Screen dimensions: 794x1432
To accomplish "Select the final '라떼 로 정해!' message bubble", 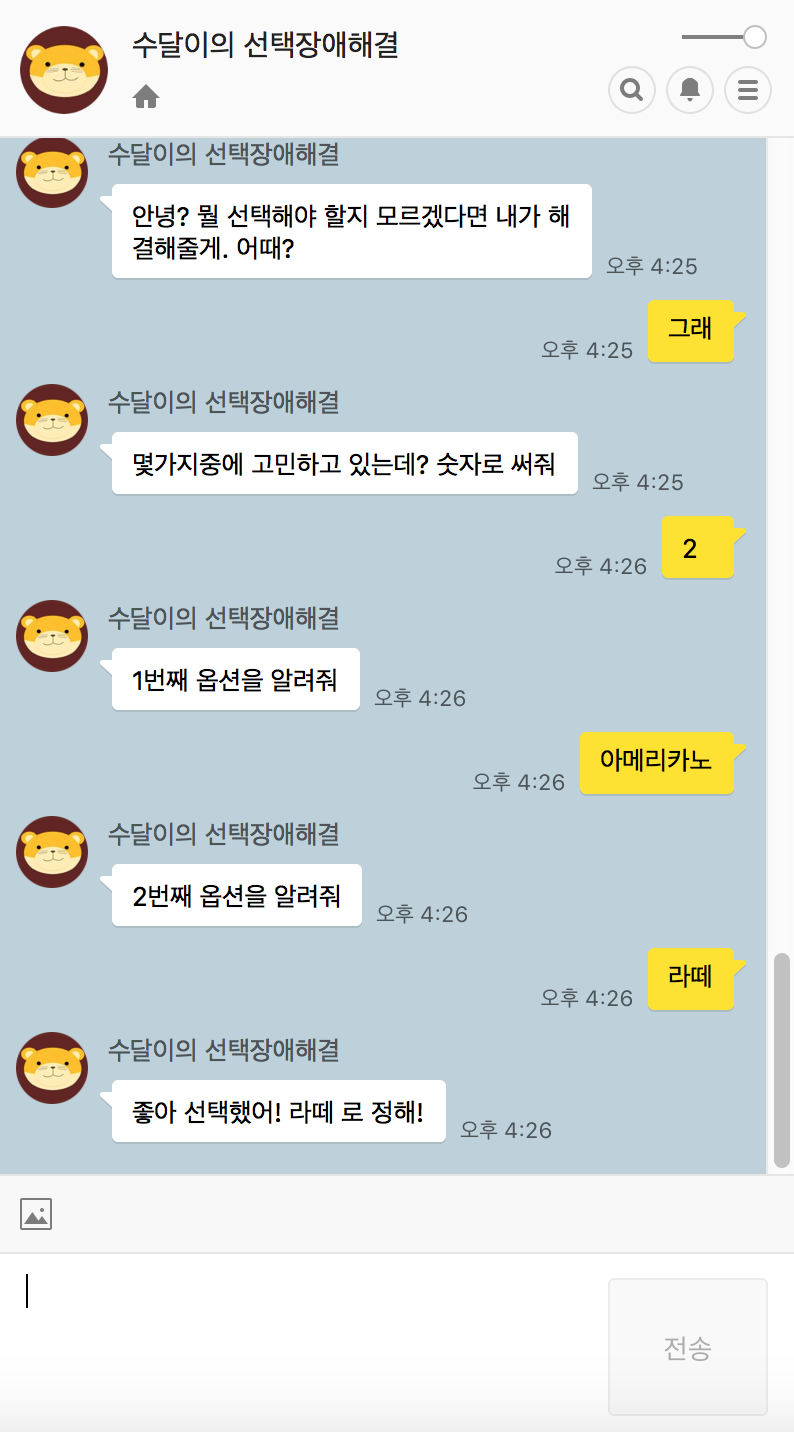I will [x=279, y=1111].
